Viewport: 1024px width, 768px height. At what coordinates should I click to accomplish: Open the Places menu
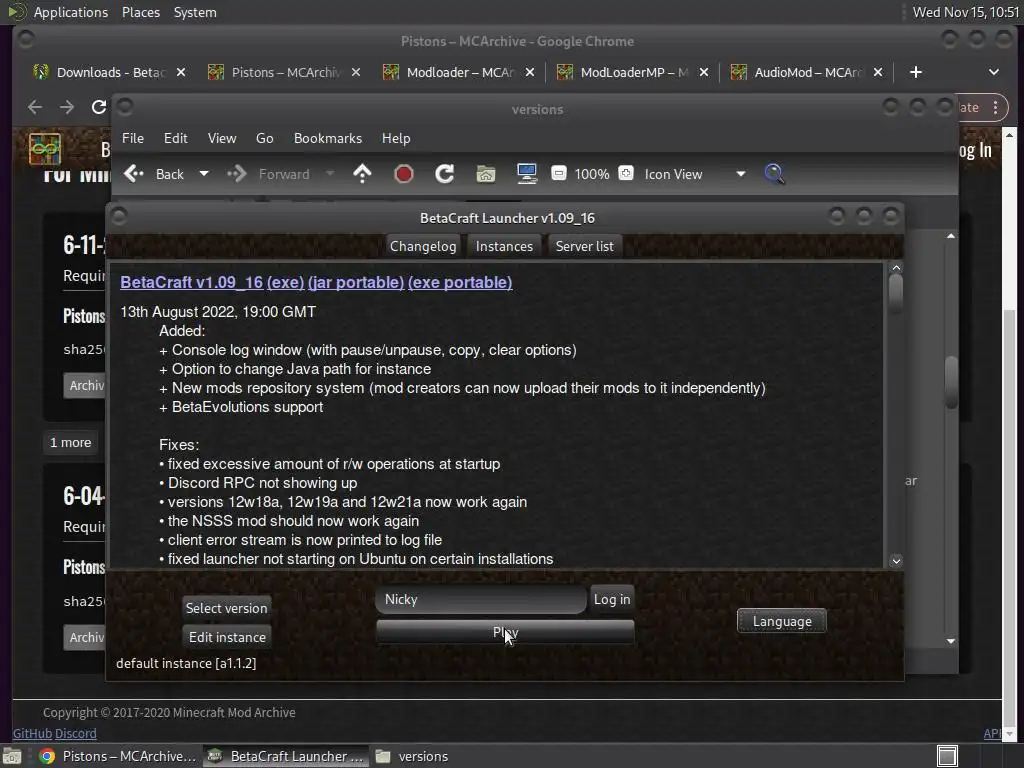click(140, 12)
